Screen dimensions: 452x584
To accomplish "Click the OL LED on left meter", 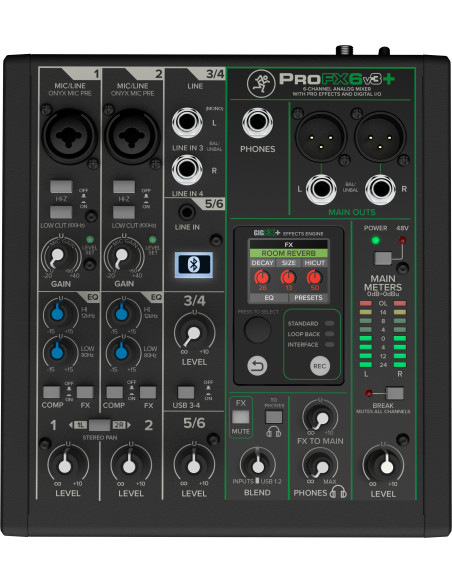I will click(x=366, y=303).
